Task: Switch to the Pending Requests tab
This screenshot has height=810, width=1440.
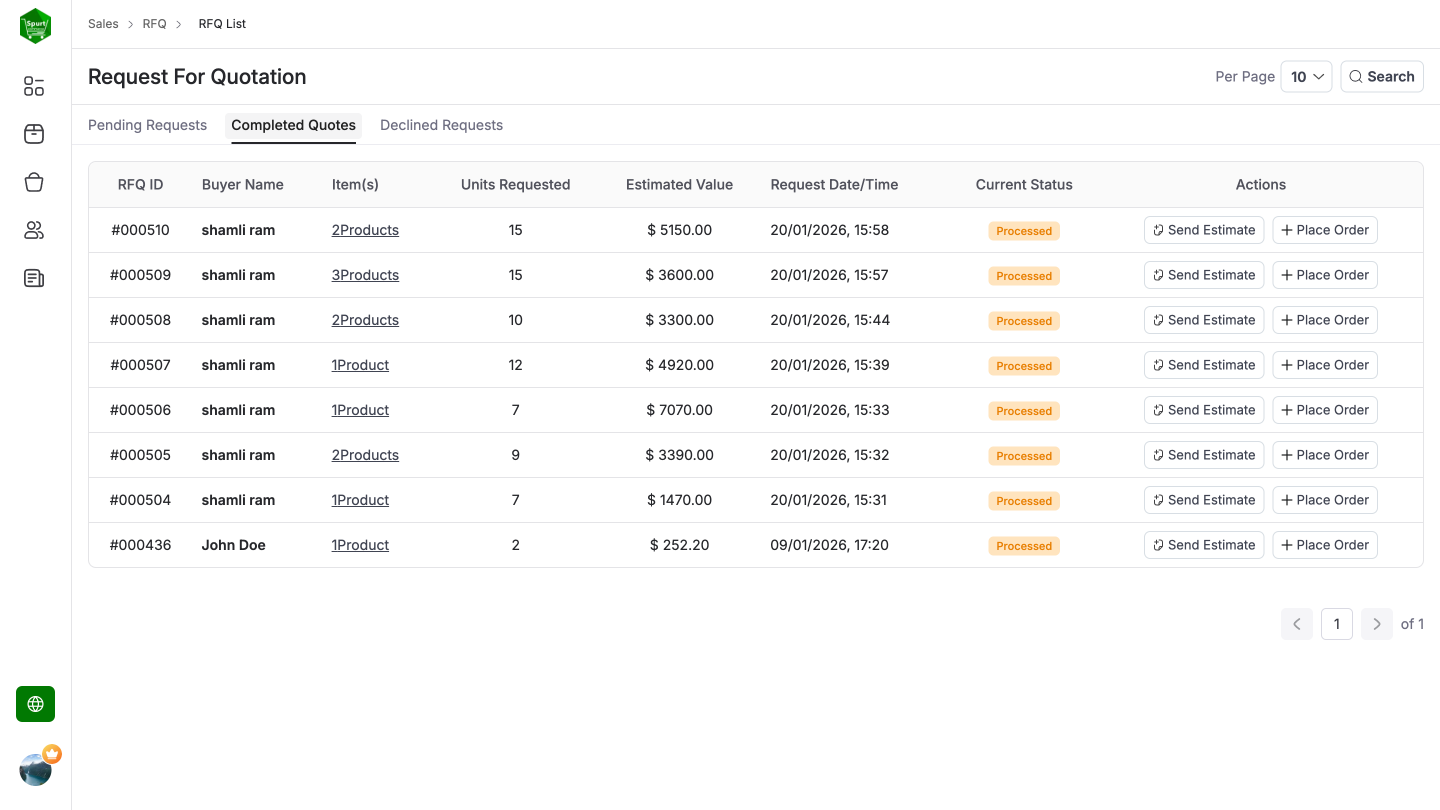Action: click(147, 125)
